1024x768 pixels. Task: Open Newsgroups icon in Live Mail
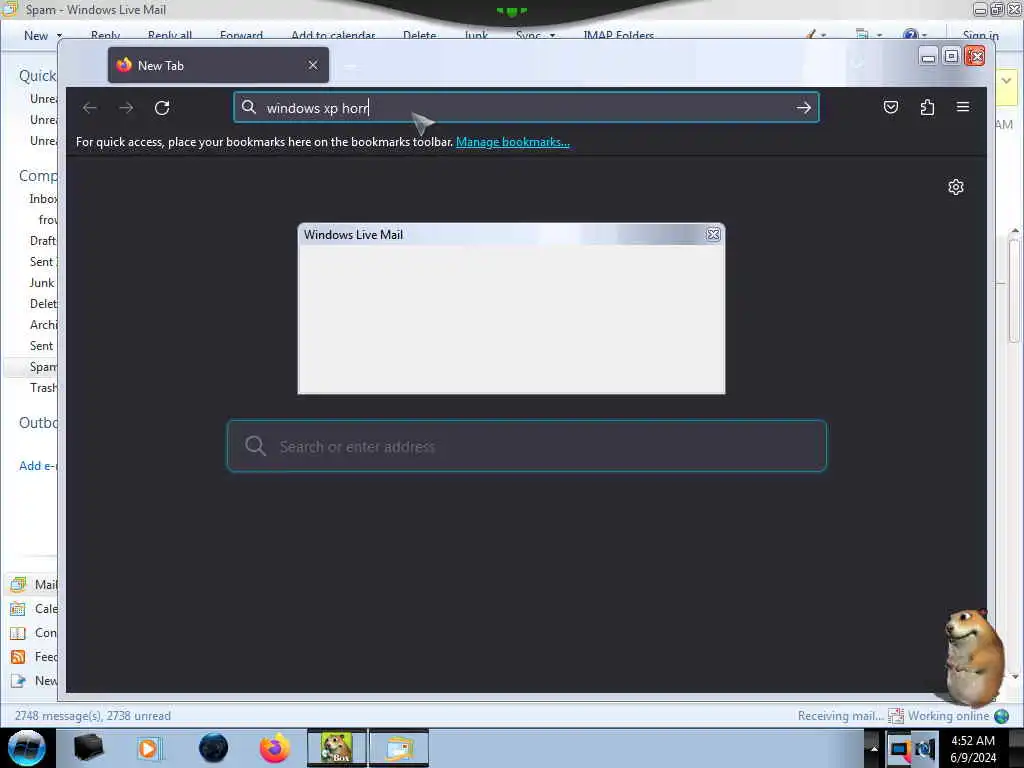[18, 680]
